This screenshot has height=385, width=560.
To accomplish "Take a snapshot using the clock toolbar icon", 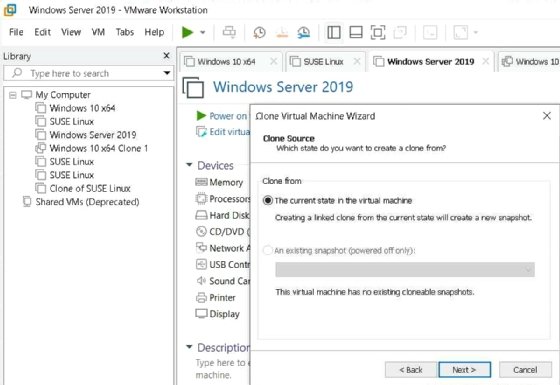I will click(x=259, y=32).
